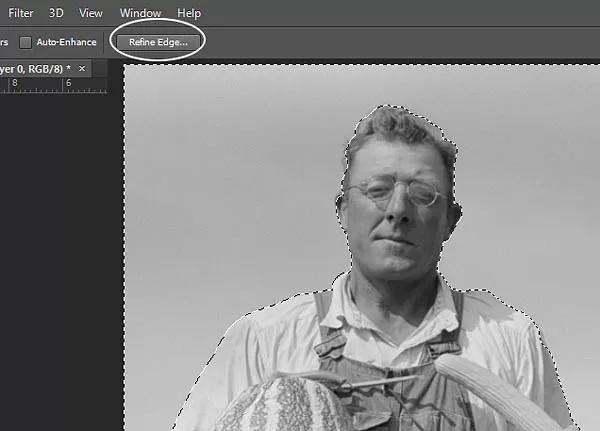Select the Layer 0, RGB/8 document tab
Screen dimensions: 600x431
click(45, 69)
